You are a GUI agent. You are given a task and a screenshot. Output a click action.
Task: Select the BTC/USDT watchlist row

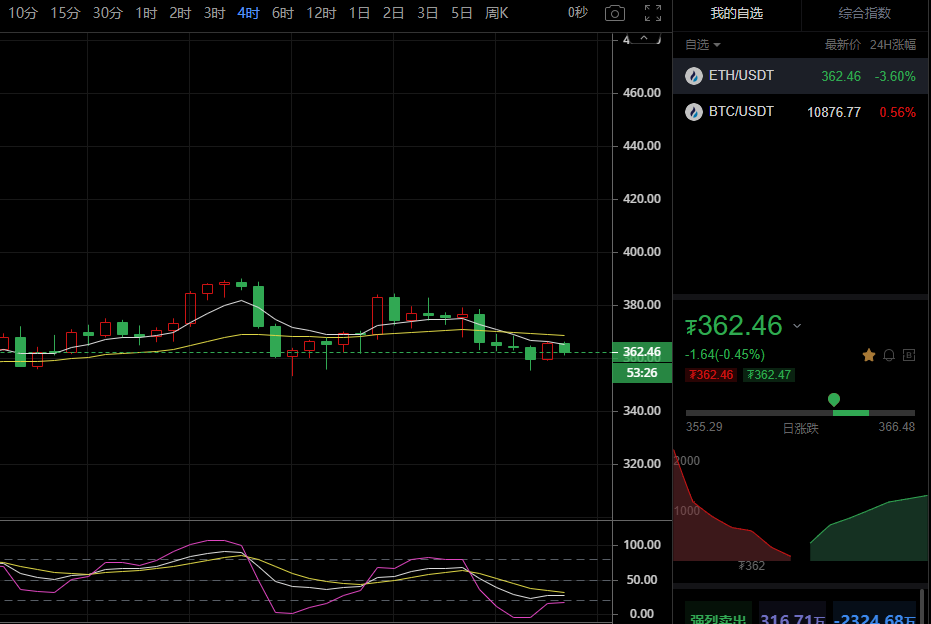point(800,112)
